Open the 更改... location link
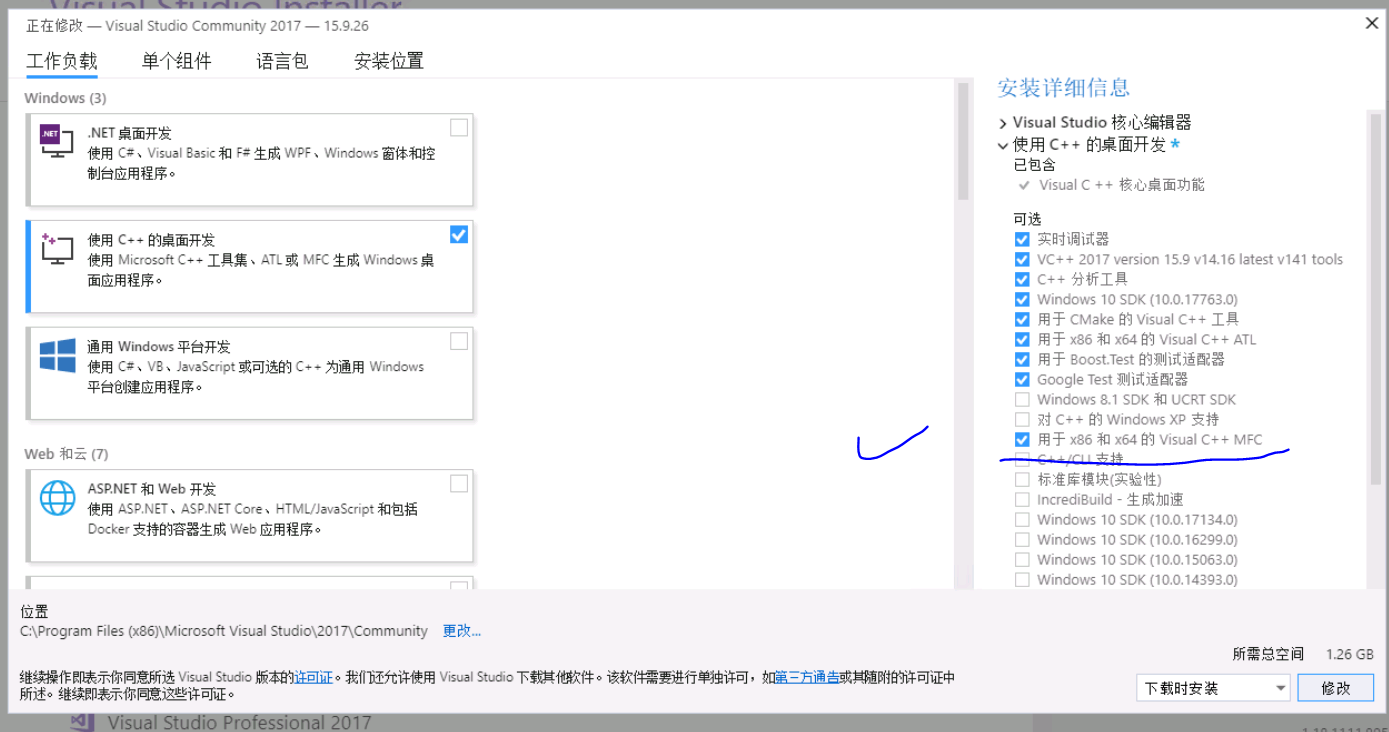This screenshot has width=1389, height=732. [x=462, y=631]
